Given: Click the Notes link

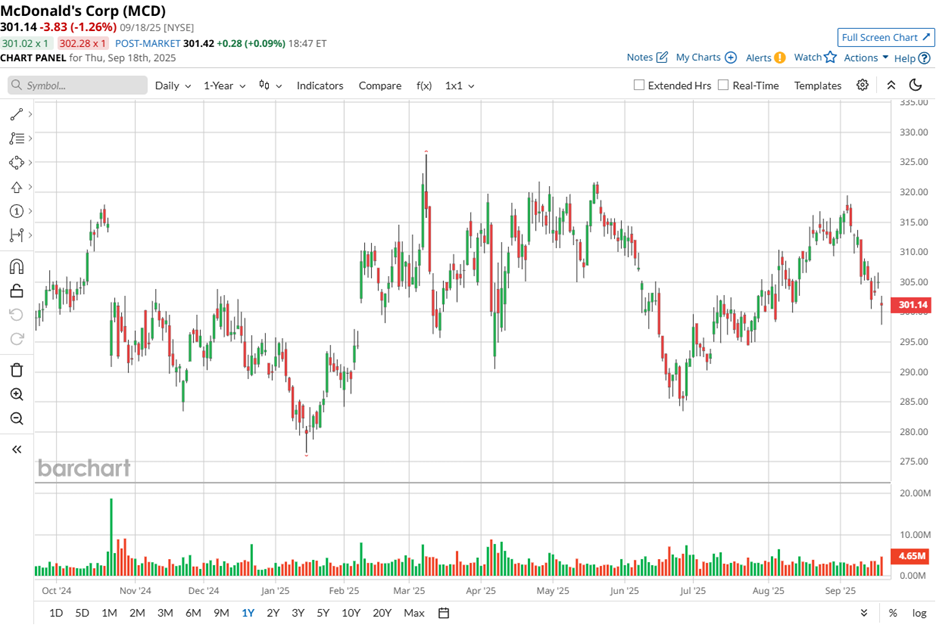Looking at the screenshot, I should pyautogui.click(x=639, y=57).
